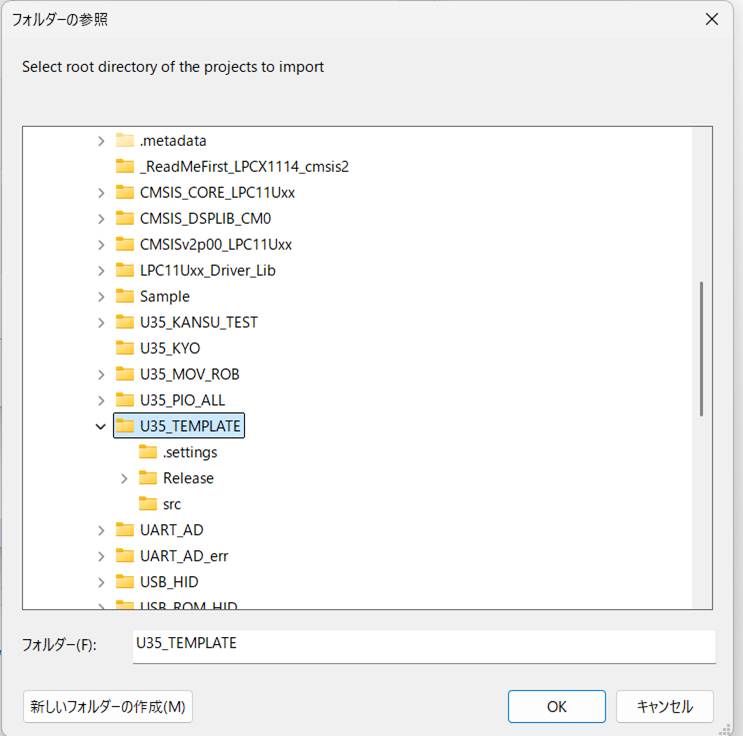Click the .metadata folder icon

(x=125, y=141)
